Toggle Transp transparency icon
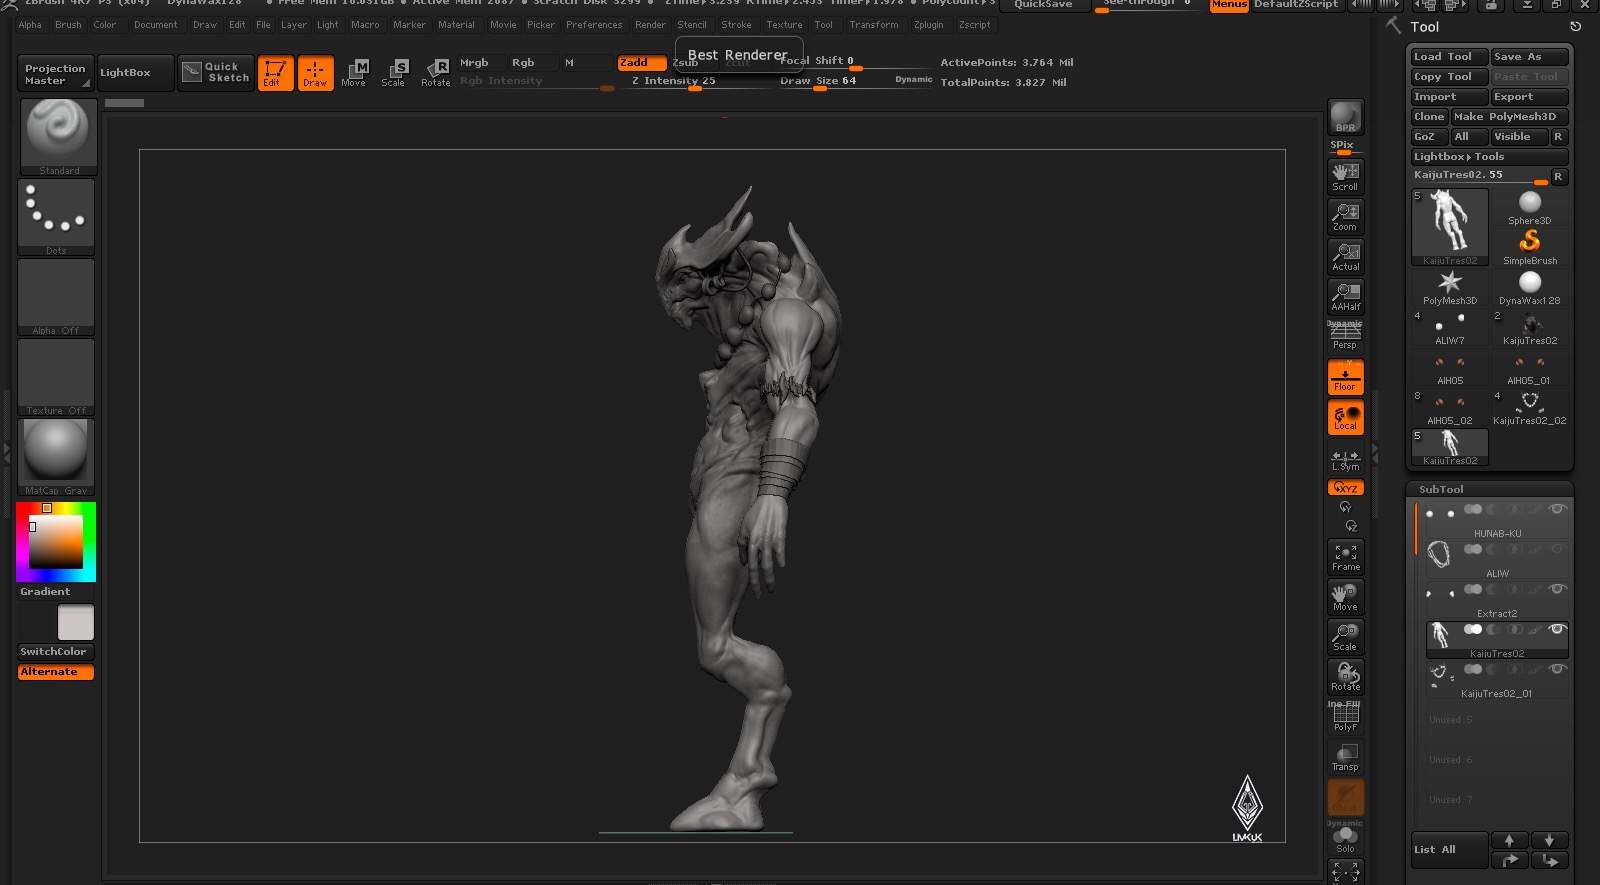 pyautogui.click(x=1345, y=757)
